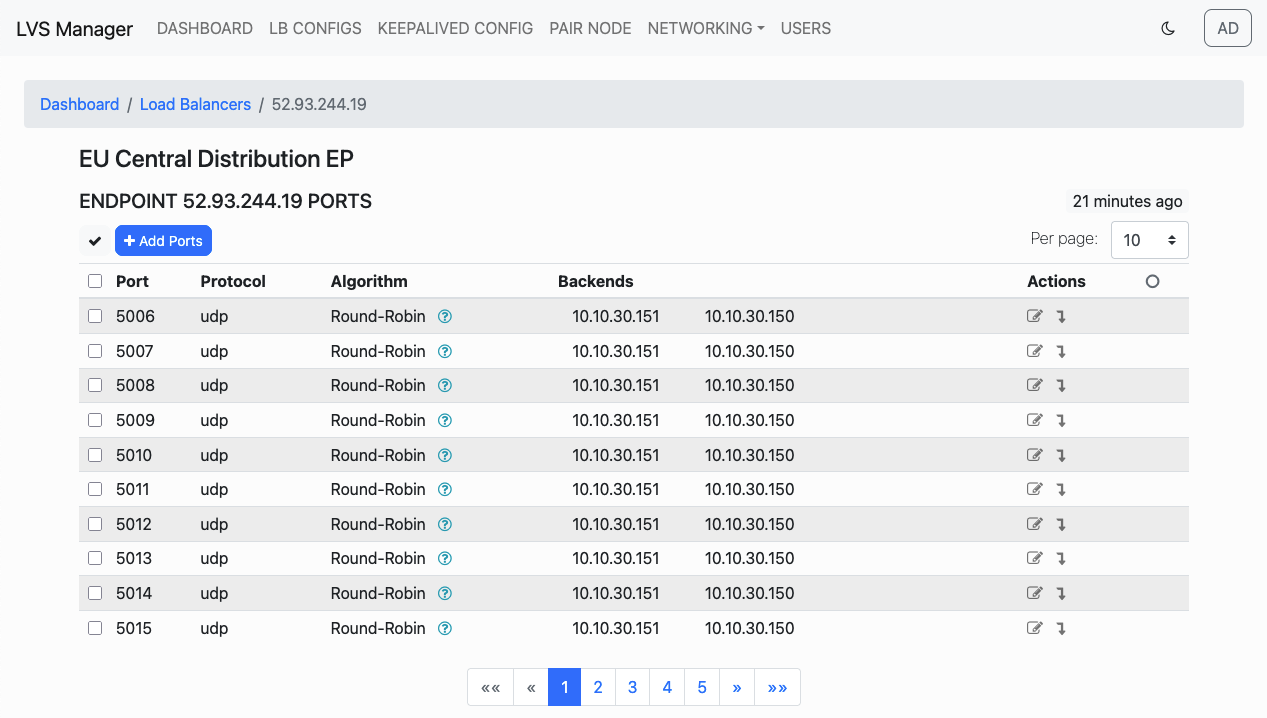
Task: Click the checkmark icon beside Add Ports
Action: point(95,241)
